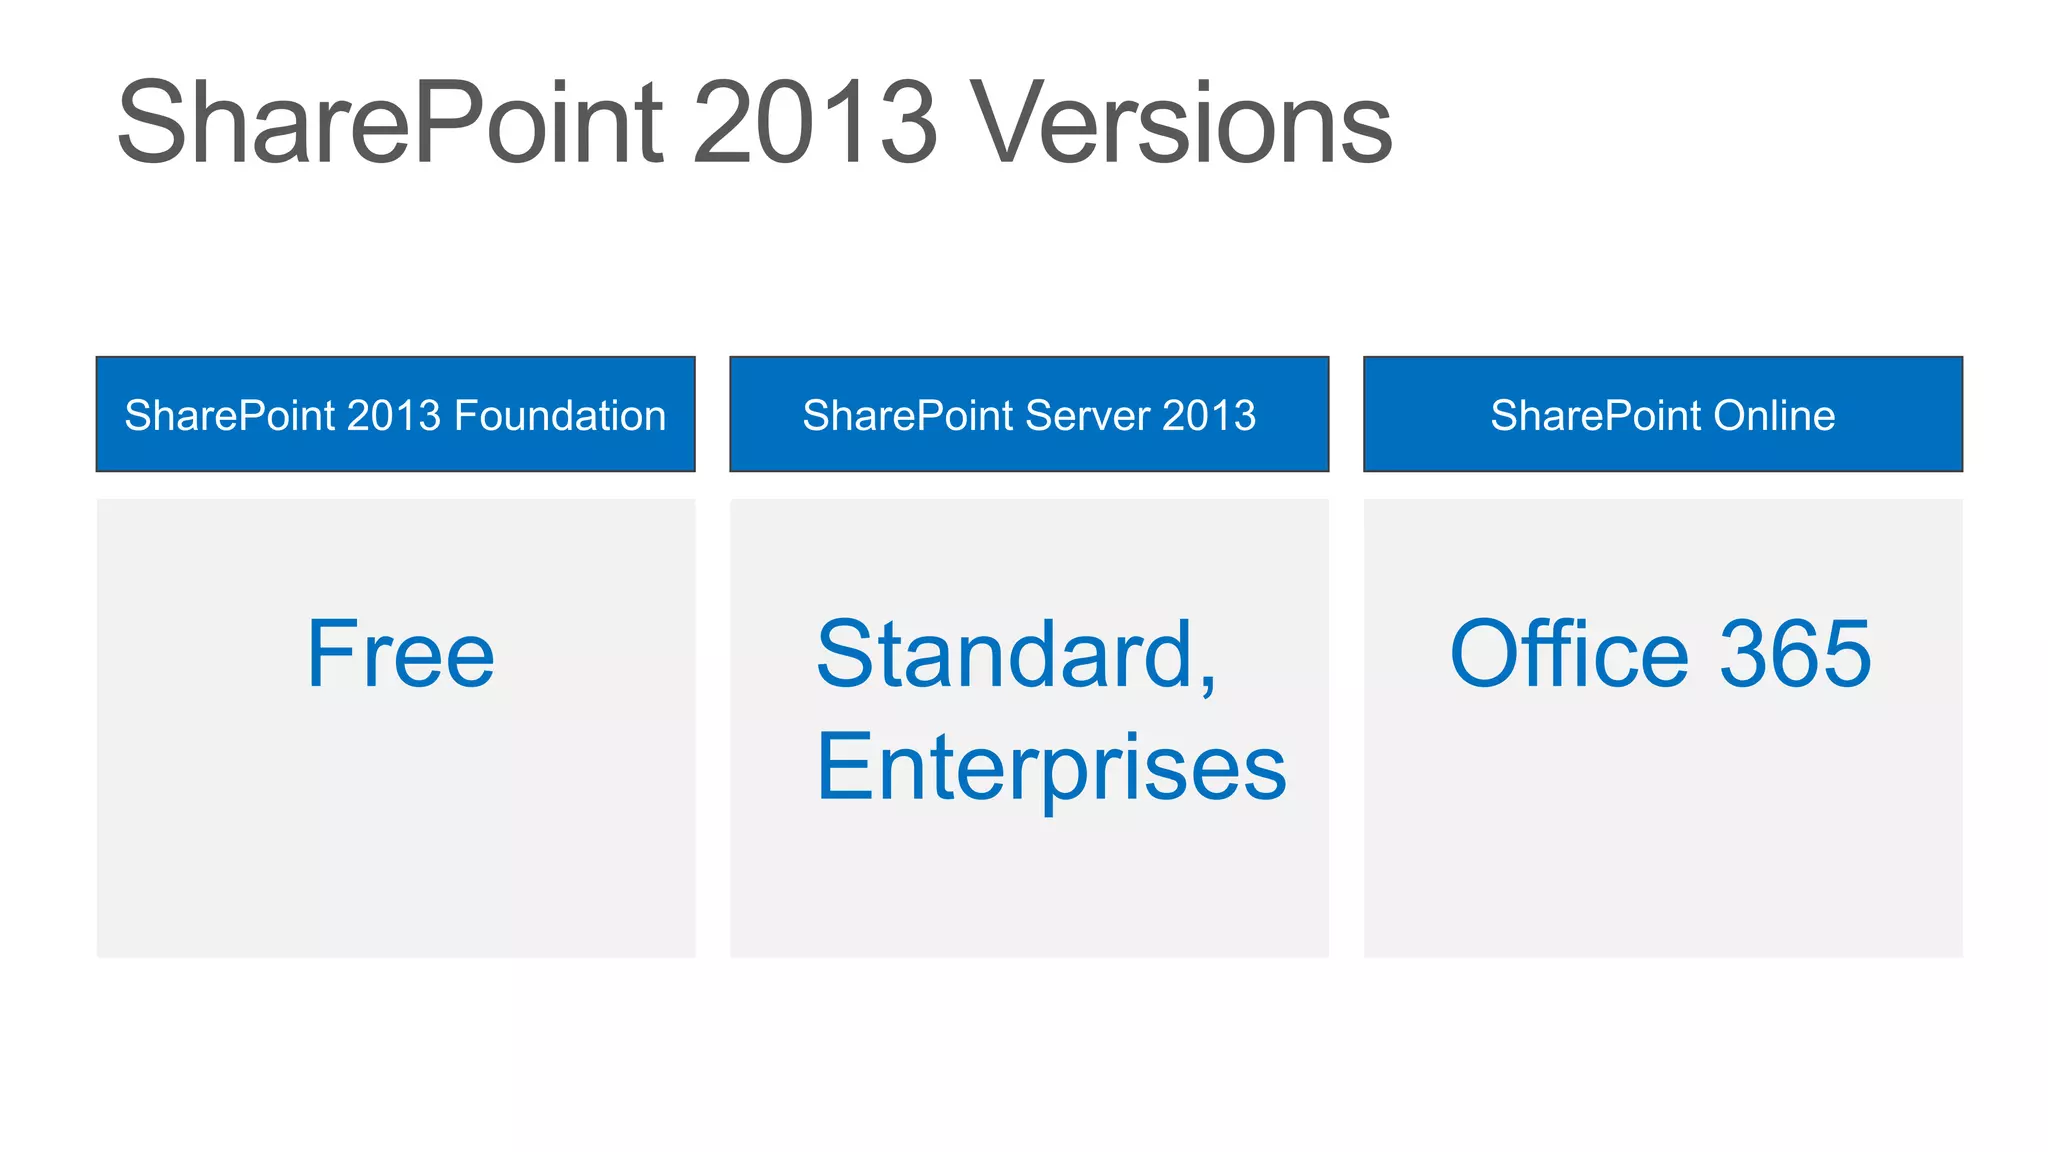Click the word "Office" in the right panel
The height and width of the screenshot is (1152, 2048).
click(1568, 655)
